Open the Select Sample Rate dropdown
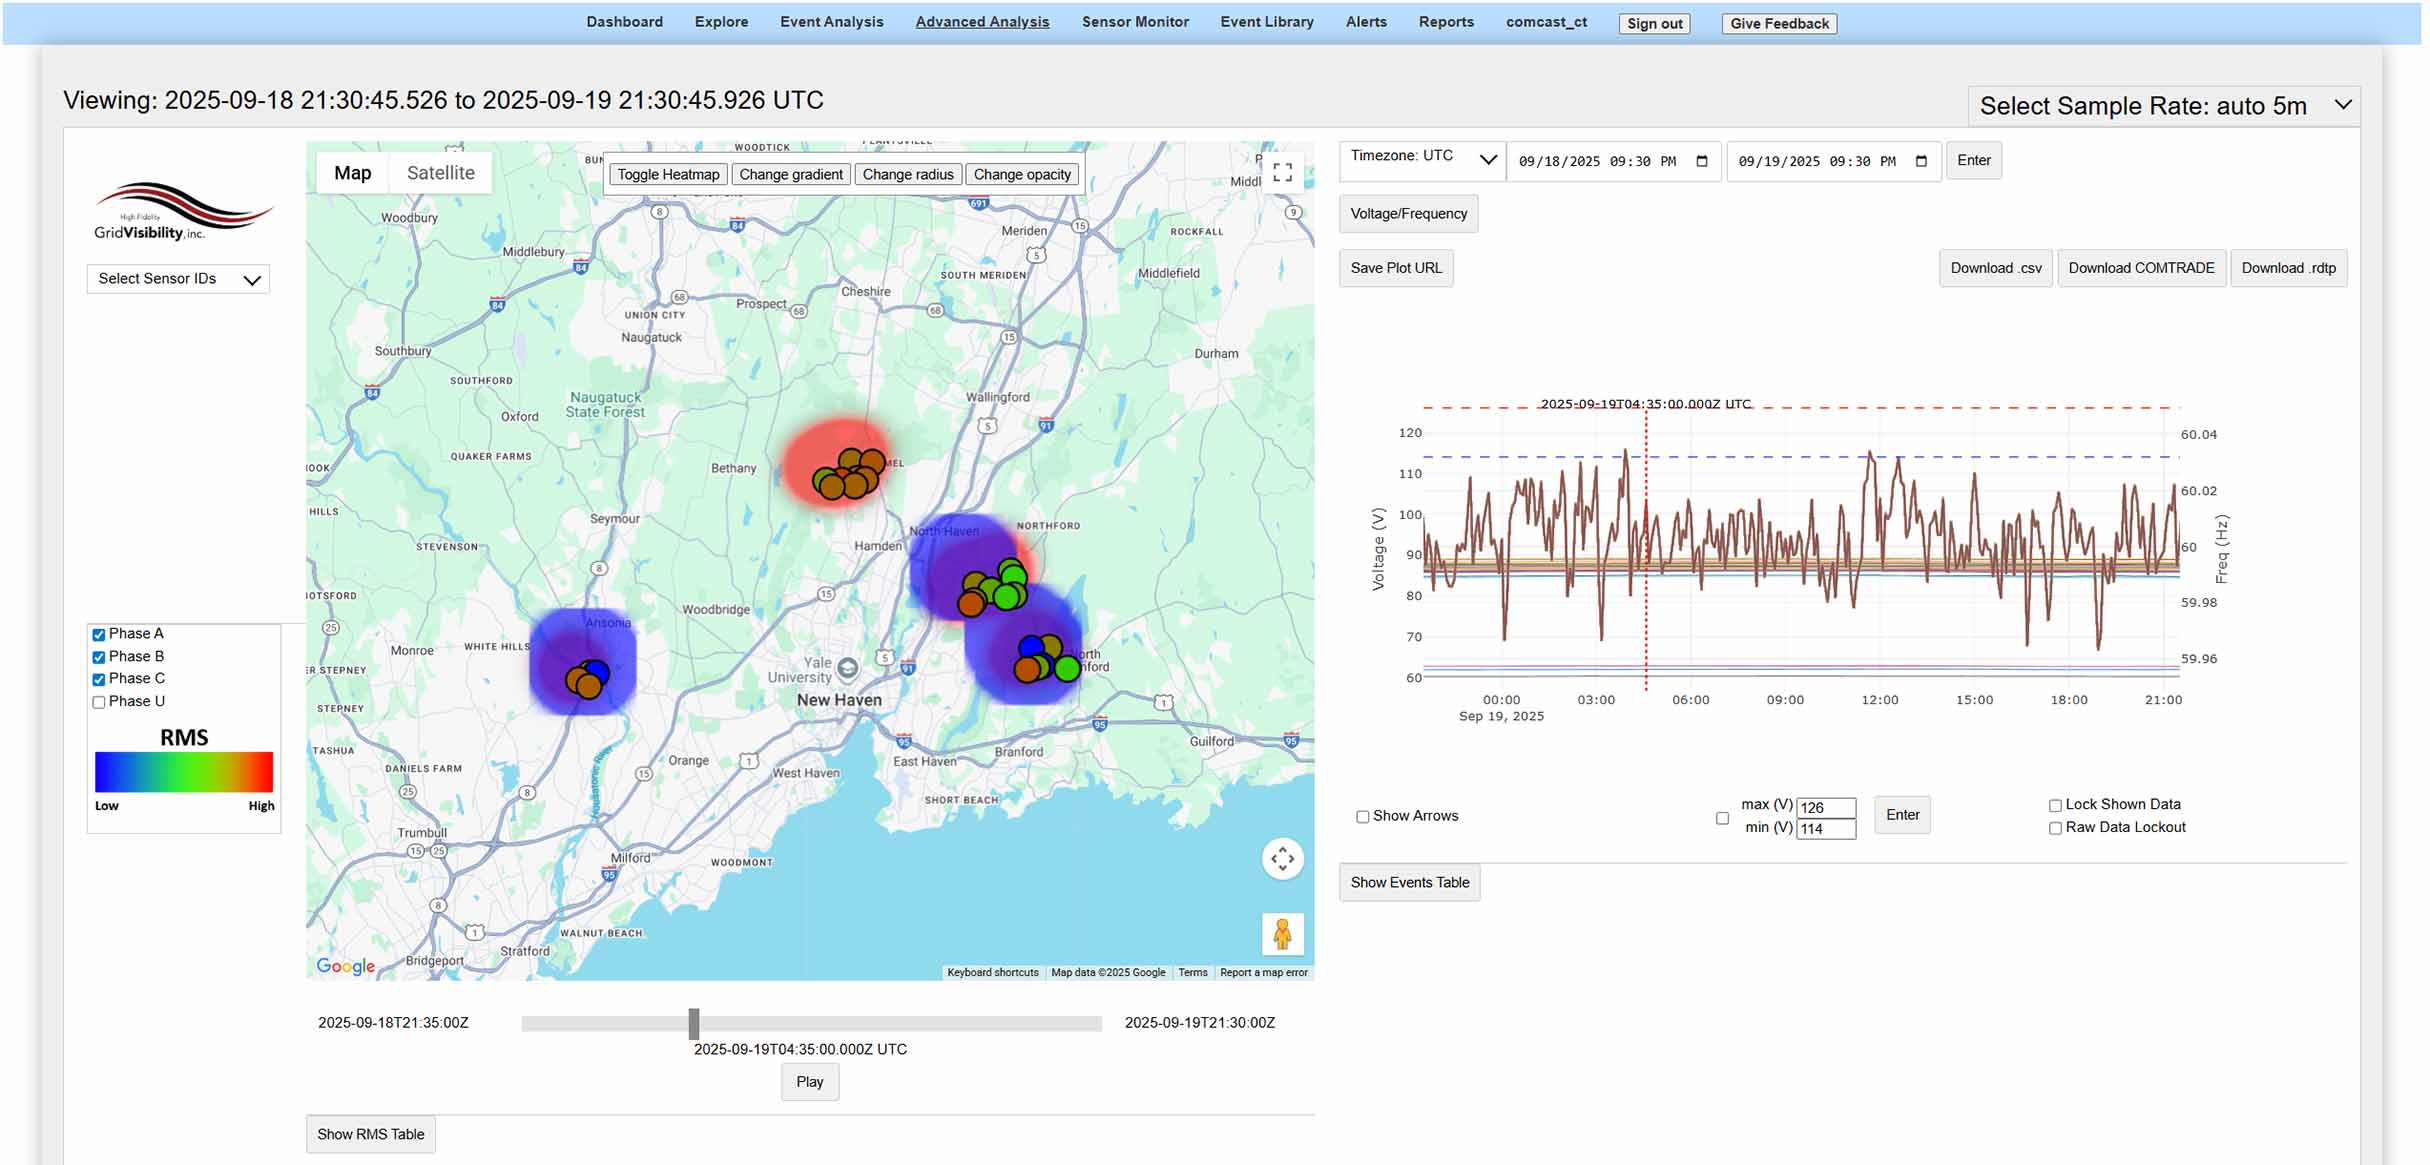This screenshot has width=2430, height=1165. [x=2163, y=106]
